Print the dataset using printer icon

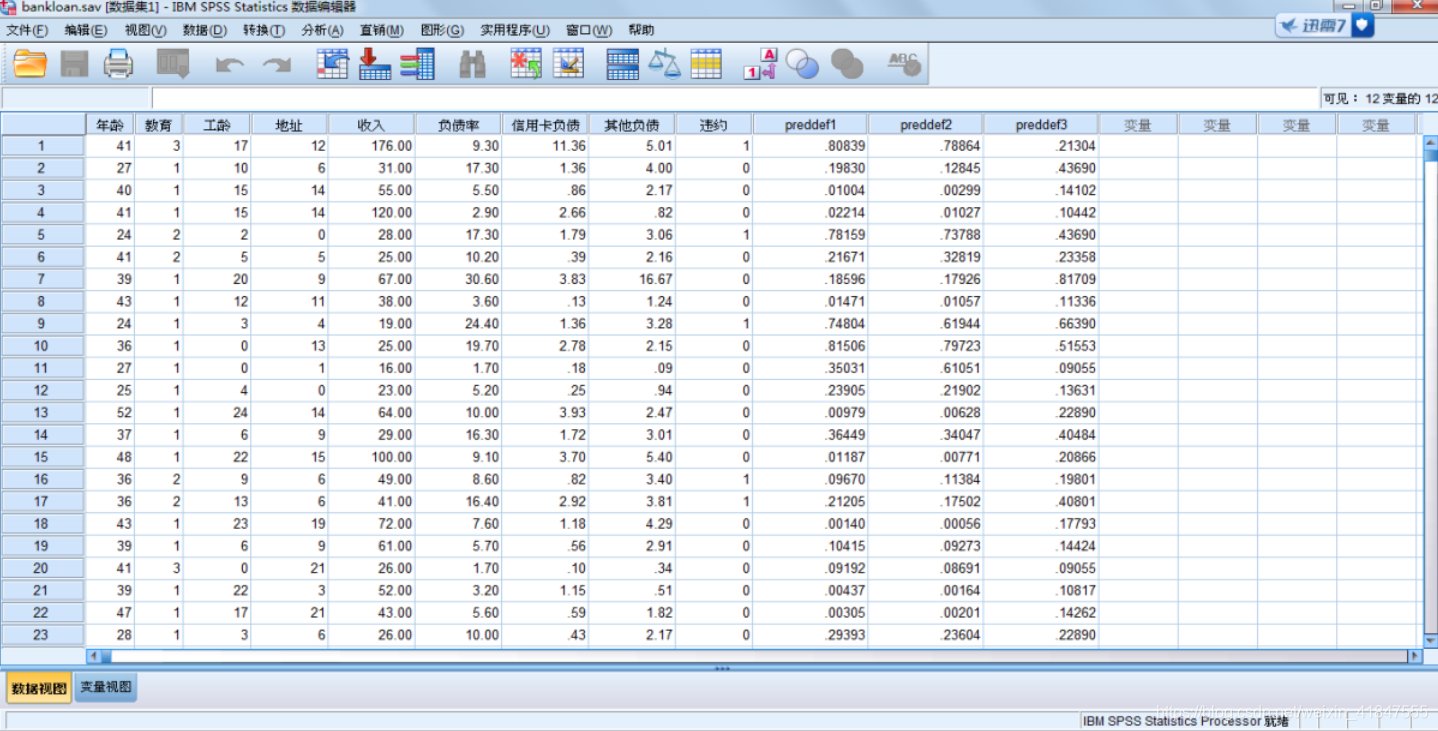(118, 64)
